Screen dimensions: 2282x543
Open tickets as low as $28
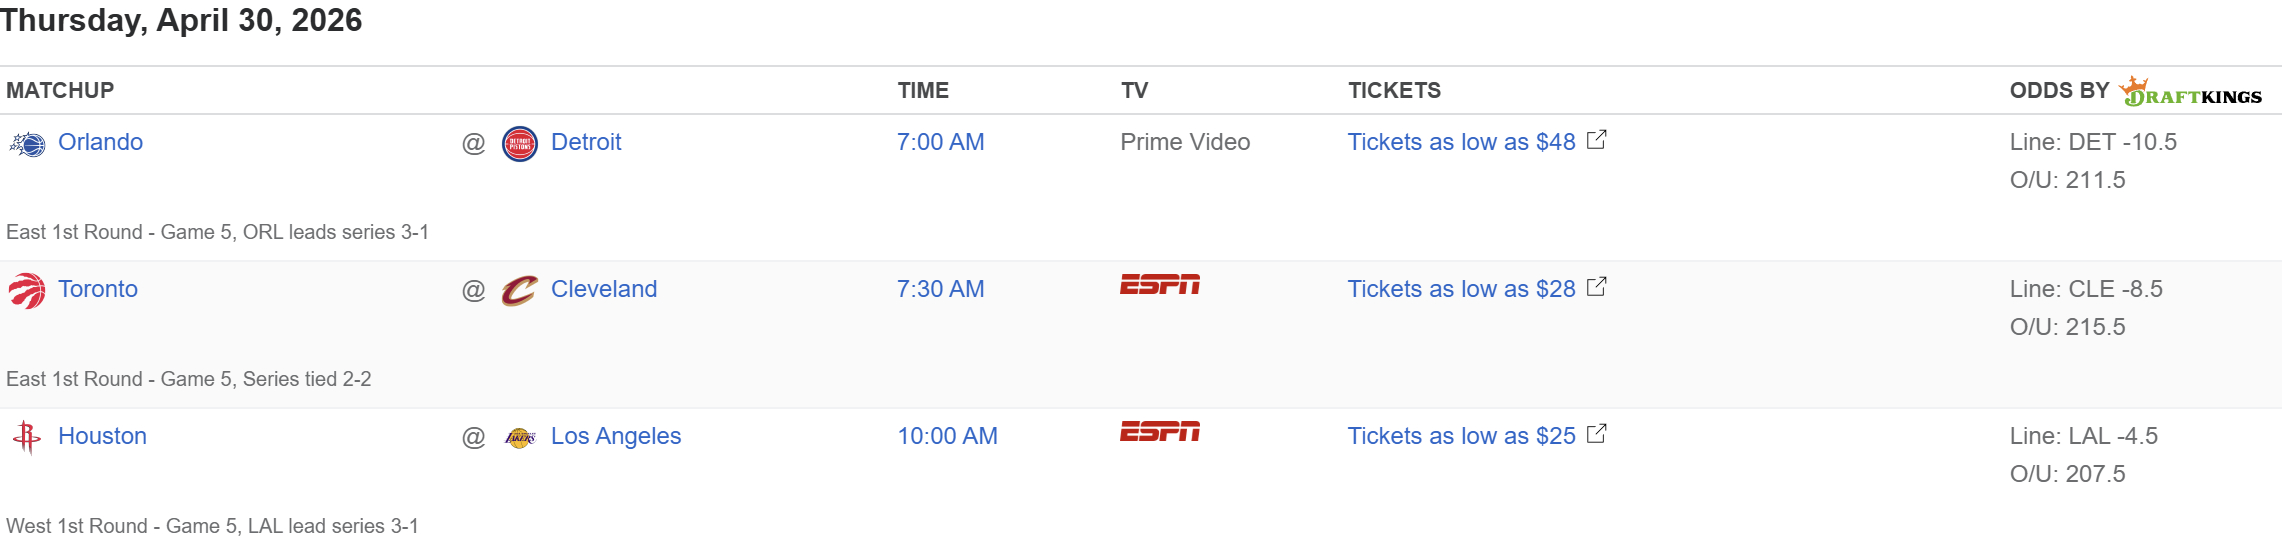pyautogui.click(x=1461, y=289)
